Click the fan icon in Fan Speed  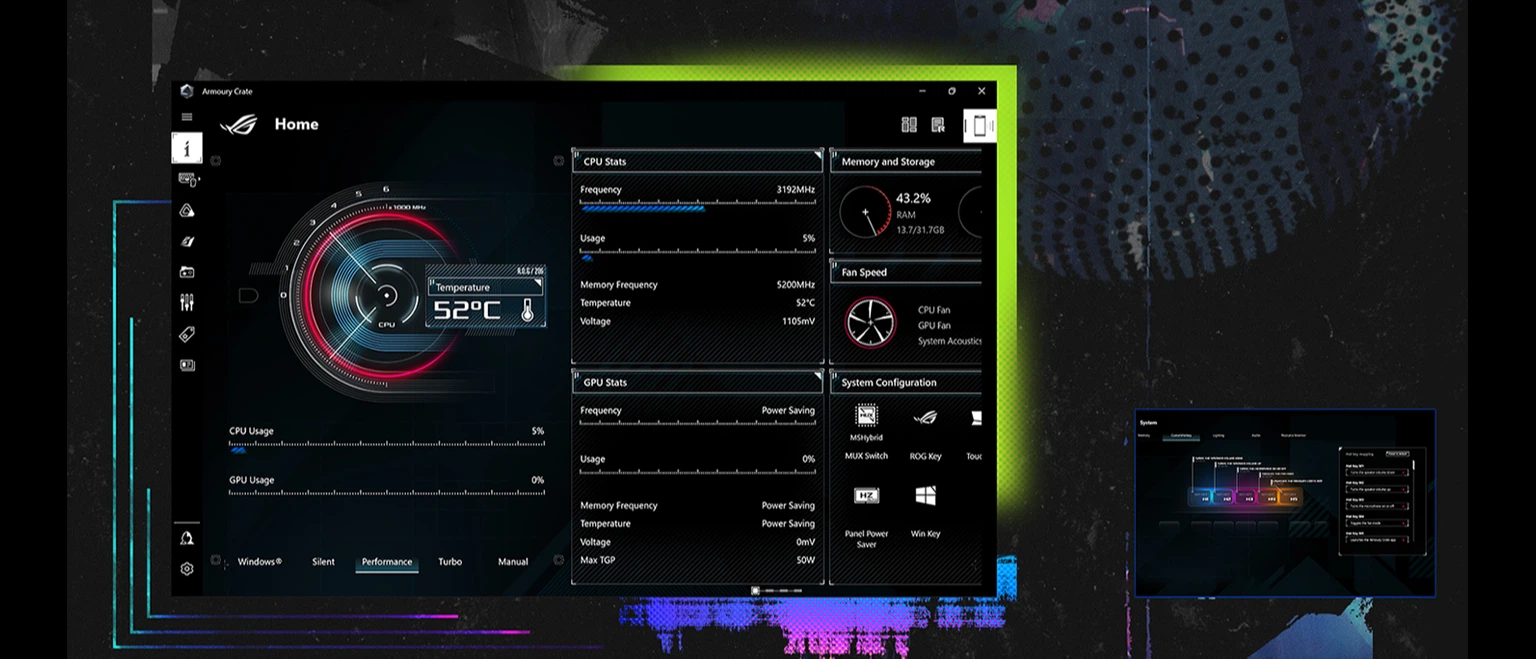tap(870, 322)
